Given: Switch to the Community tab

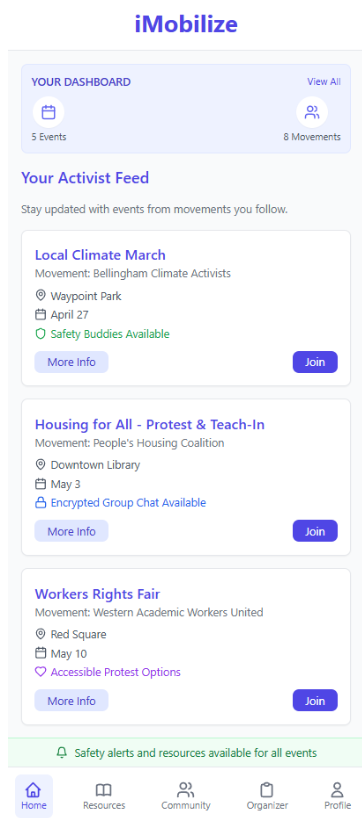Looking at the screenshot, I should 186,796.
